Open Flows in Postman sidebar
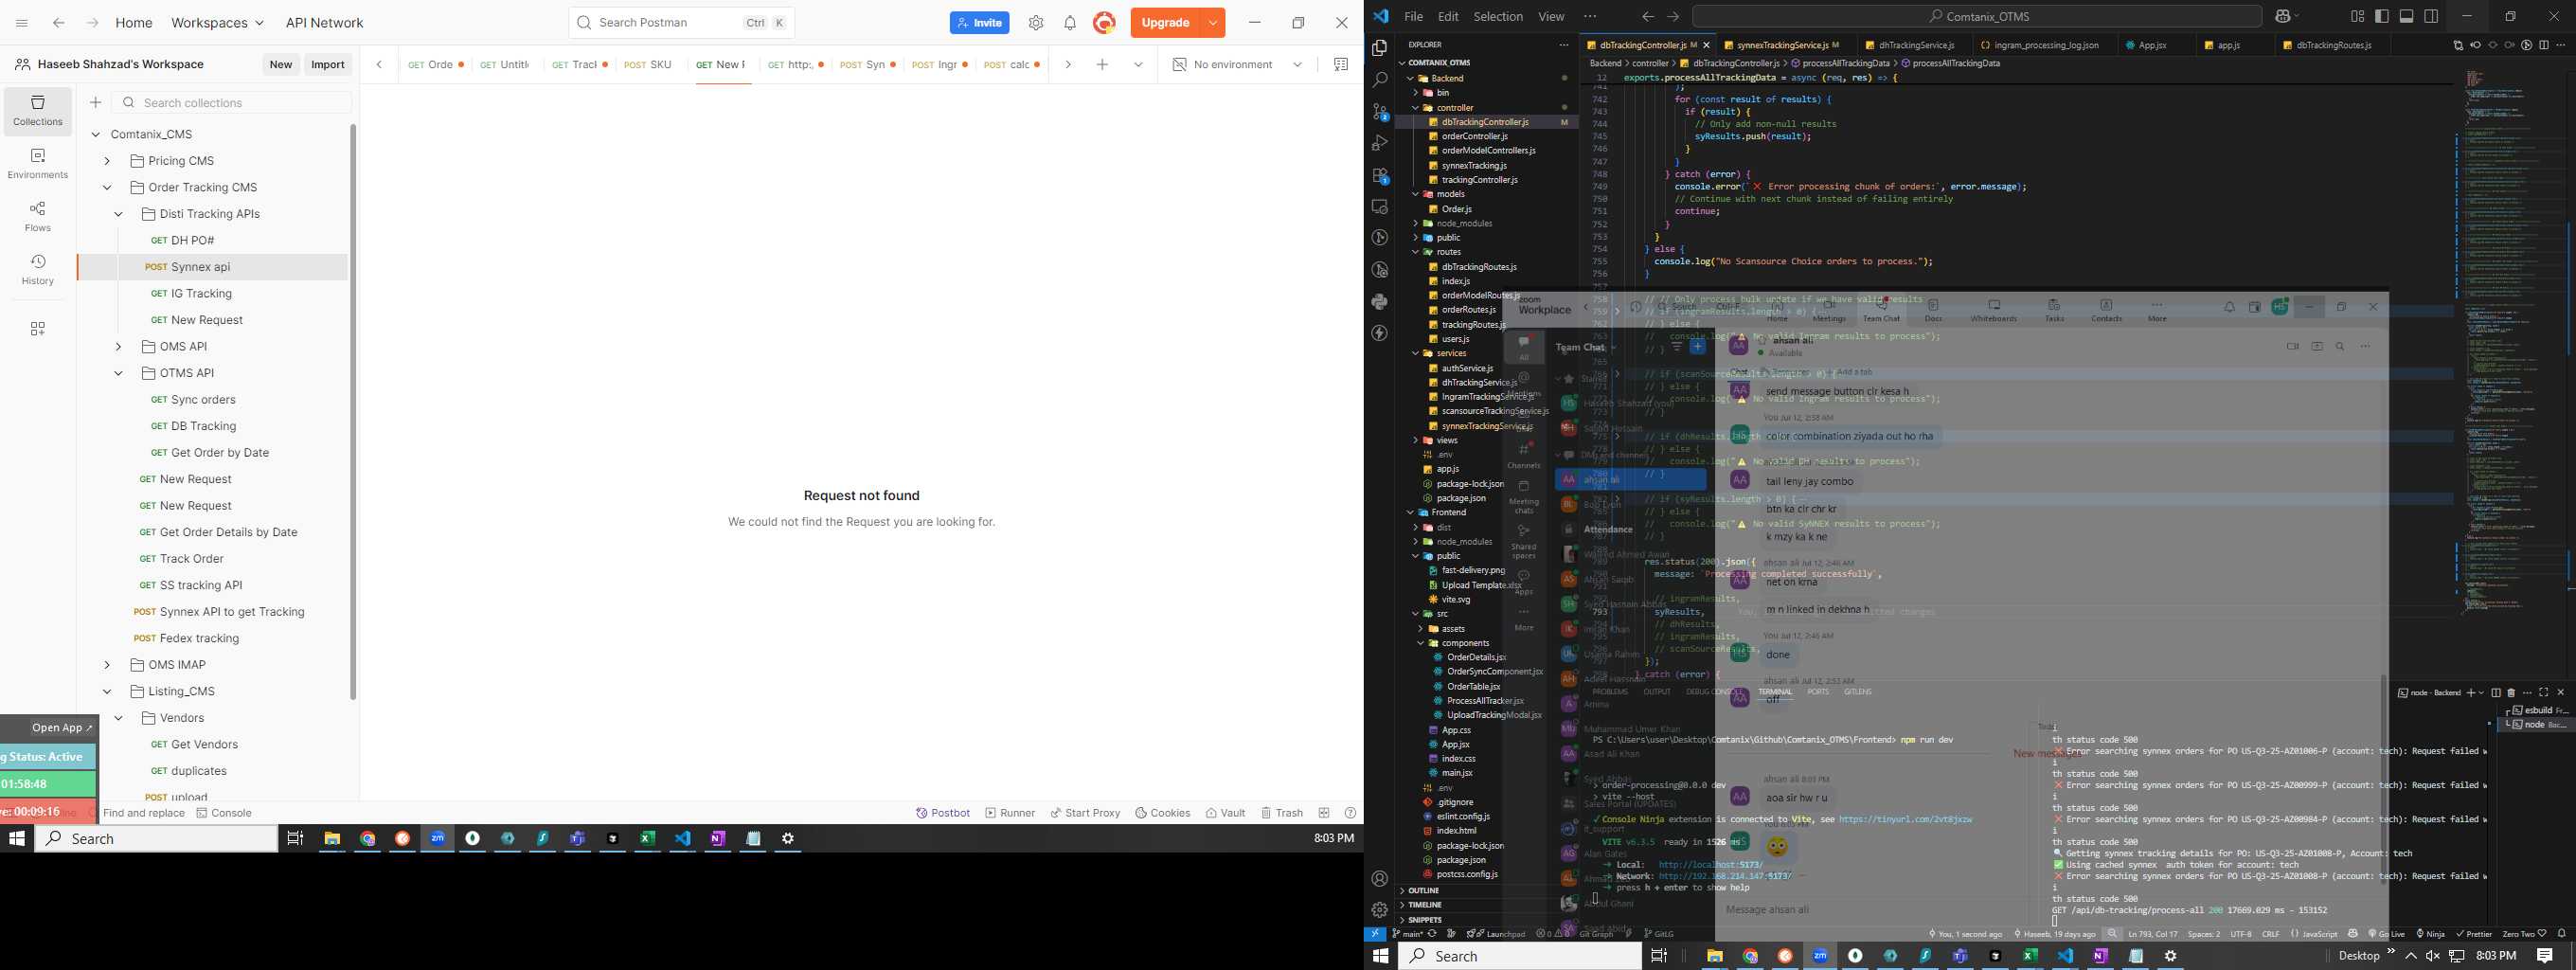Image resolution: width=2576 pixels, height=970 pixels. pyautogui.click(x=38, y=217)
